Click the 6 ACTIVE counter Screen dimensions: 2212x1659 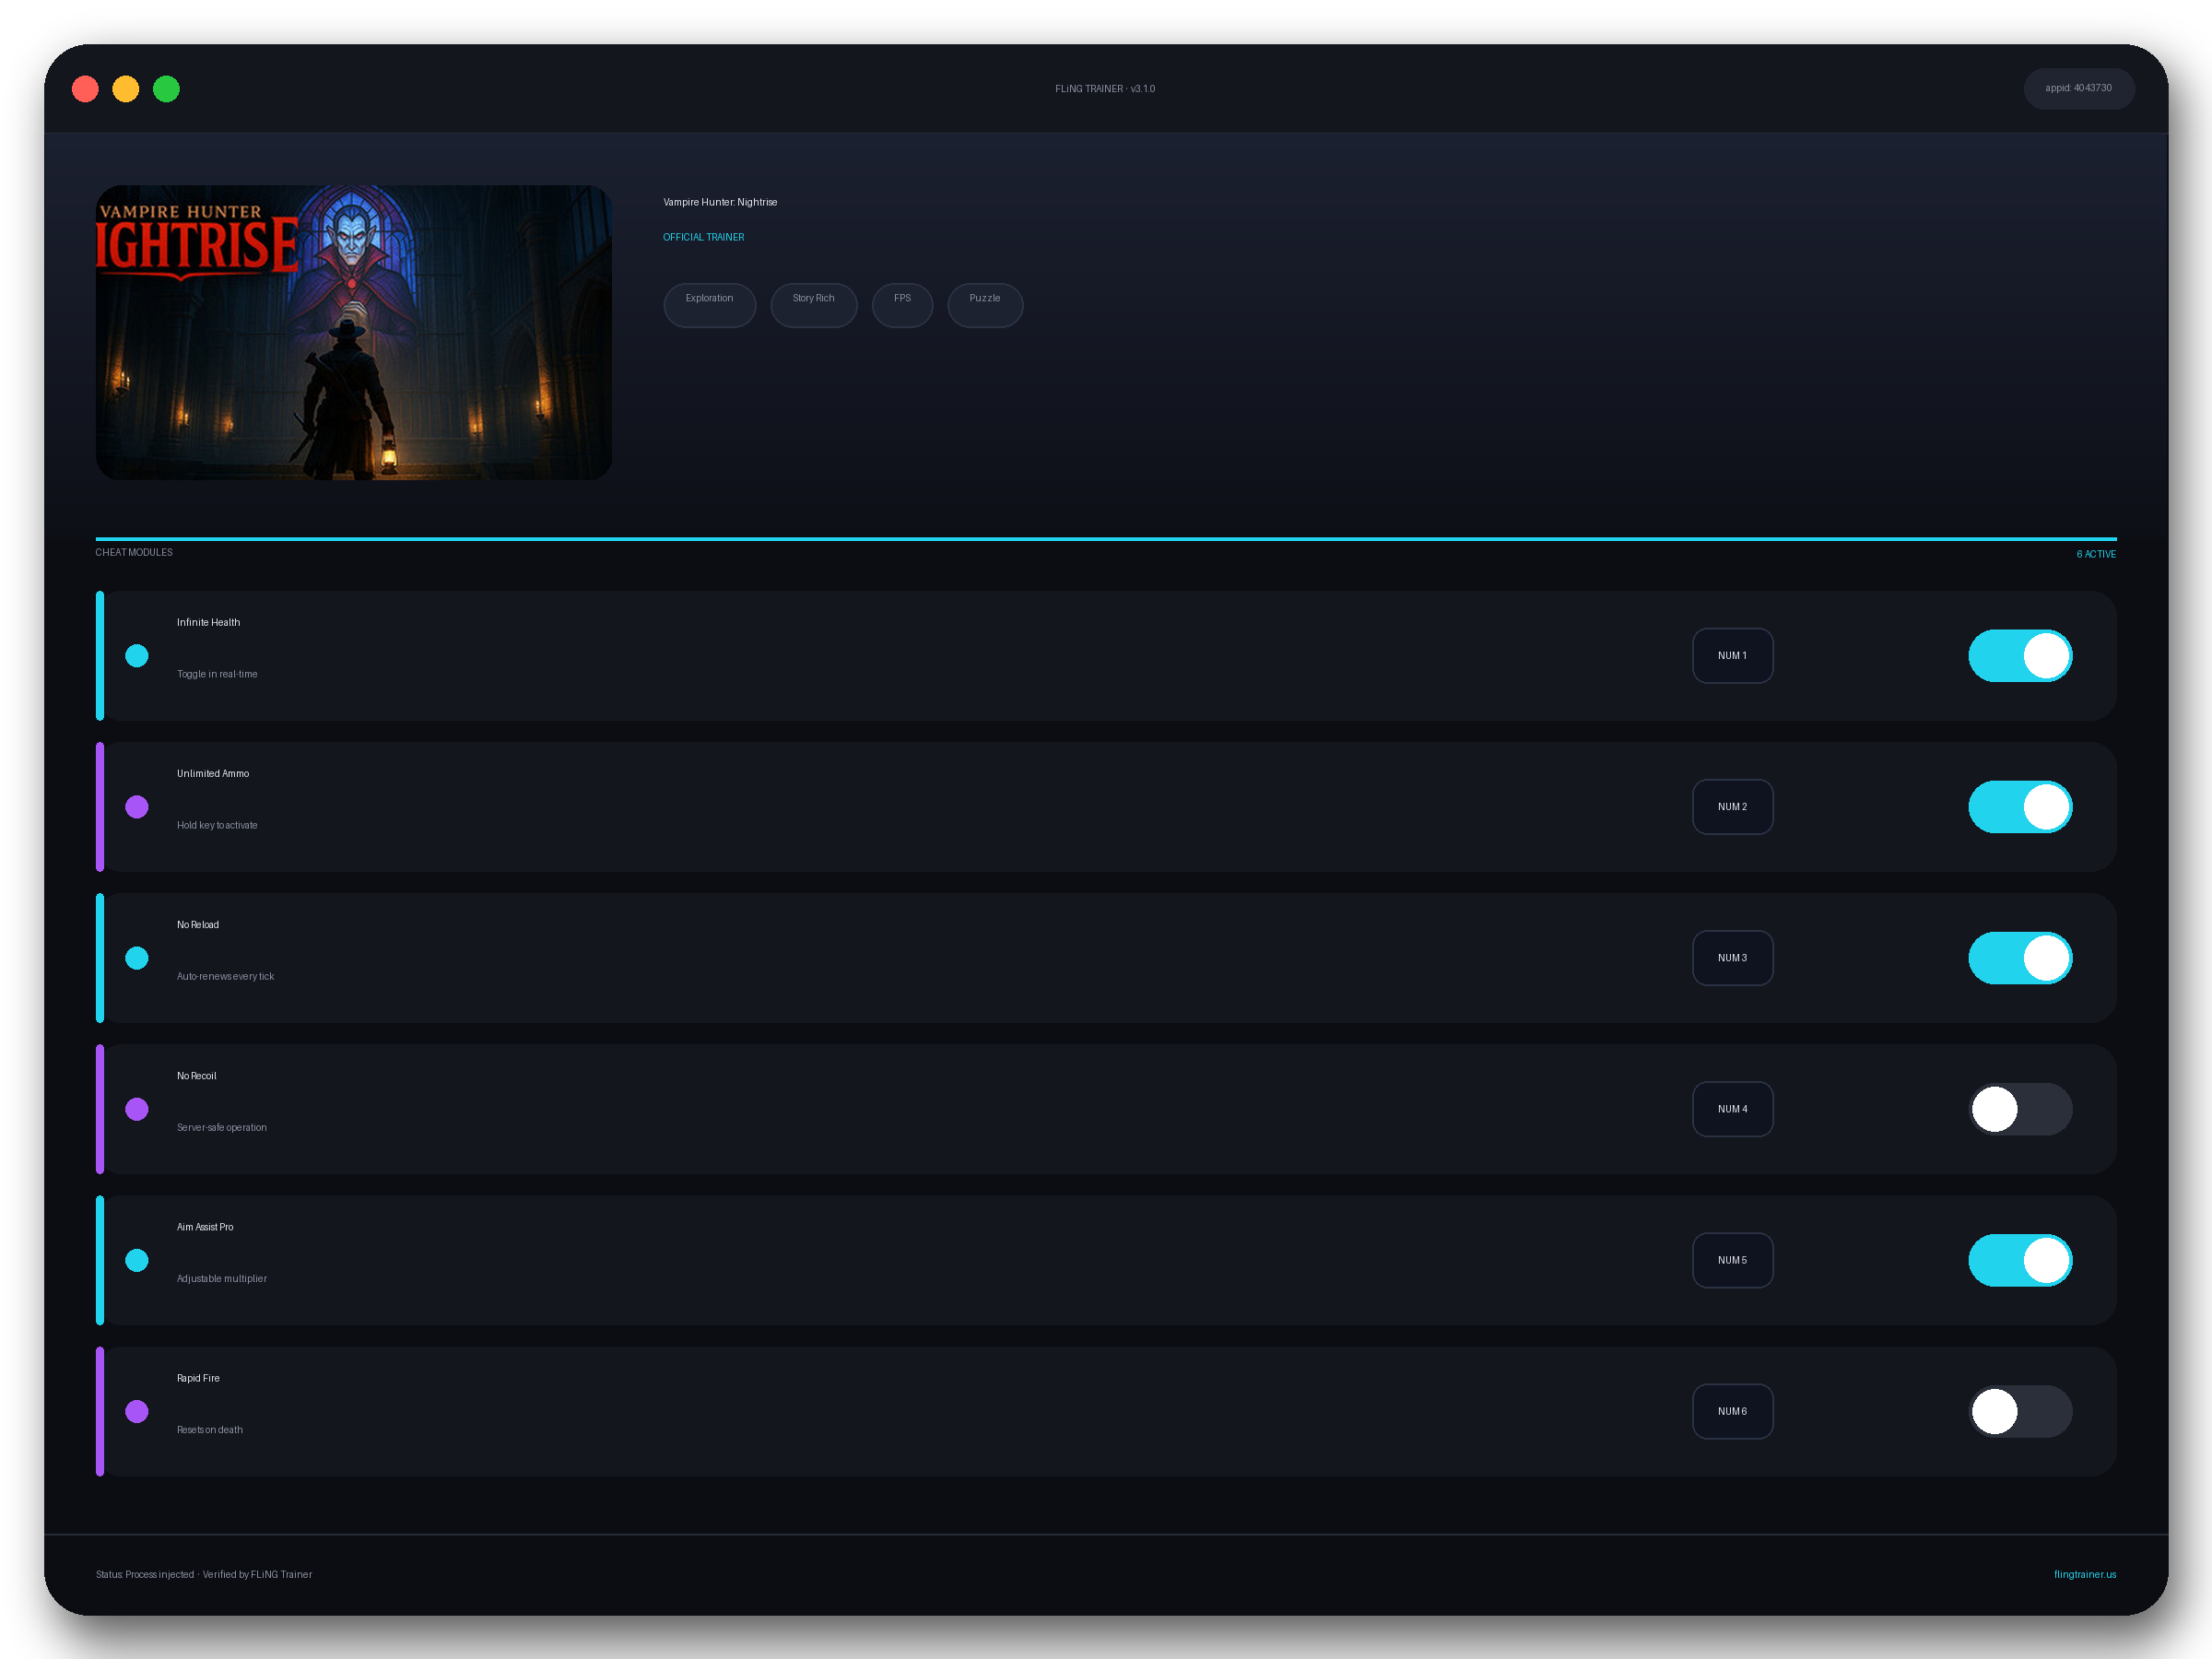pos(2096,554)
